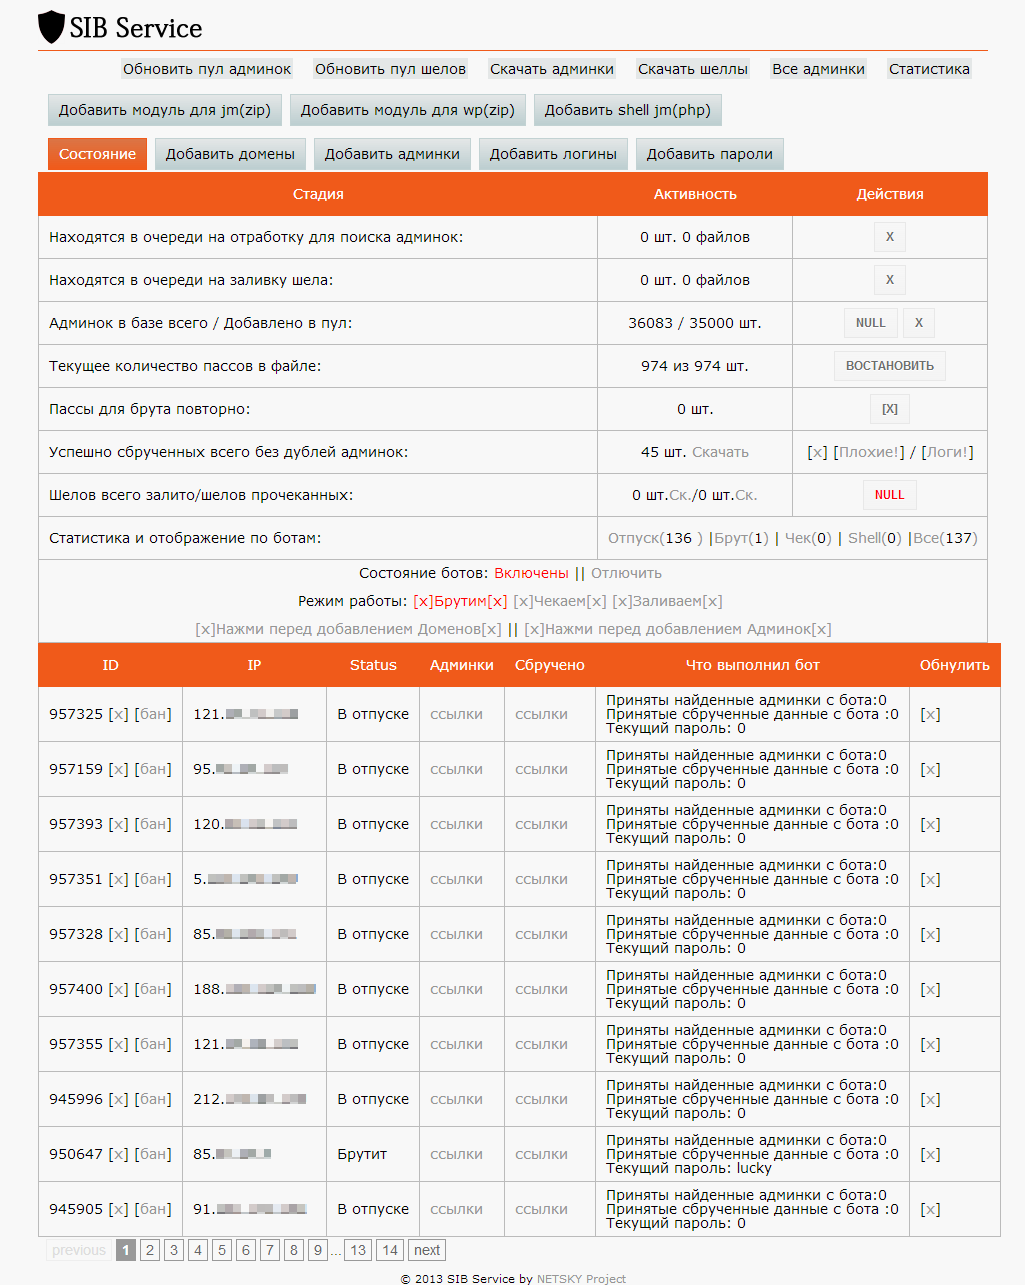Switch to the Состояние tab

[97, 154]
